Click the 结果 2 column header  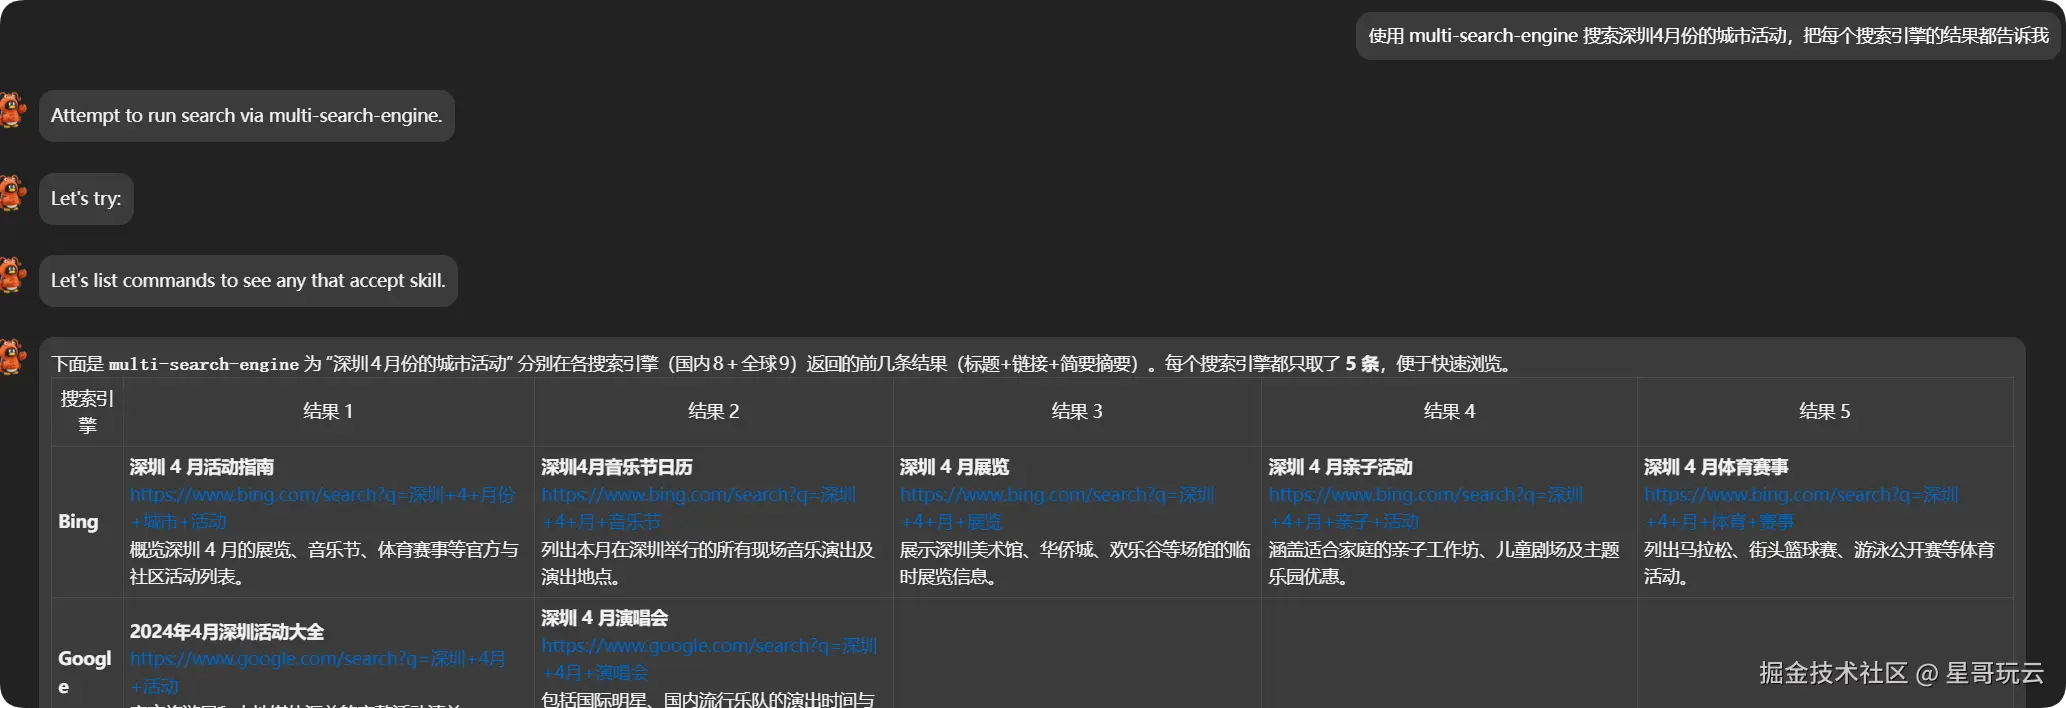coord(713,412)
